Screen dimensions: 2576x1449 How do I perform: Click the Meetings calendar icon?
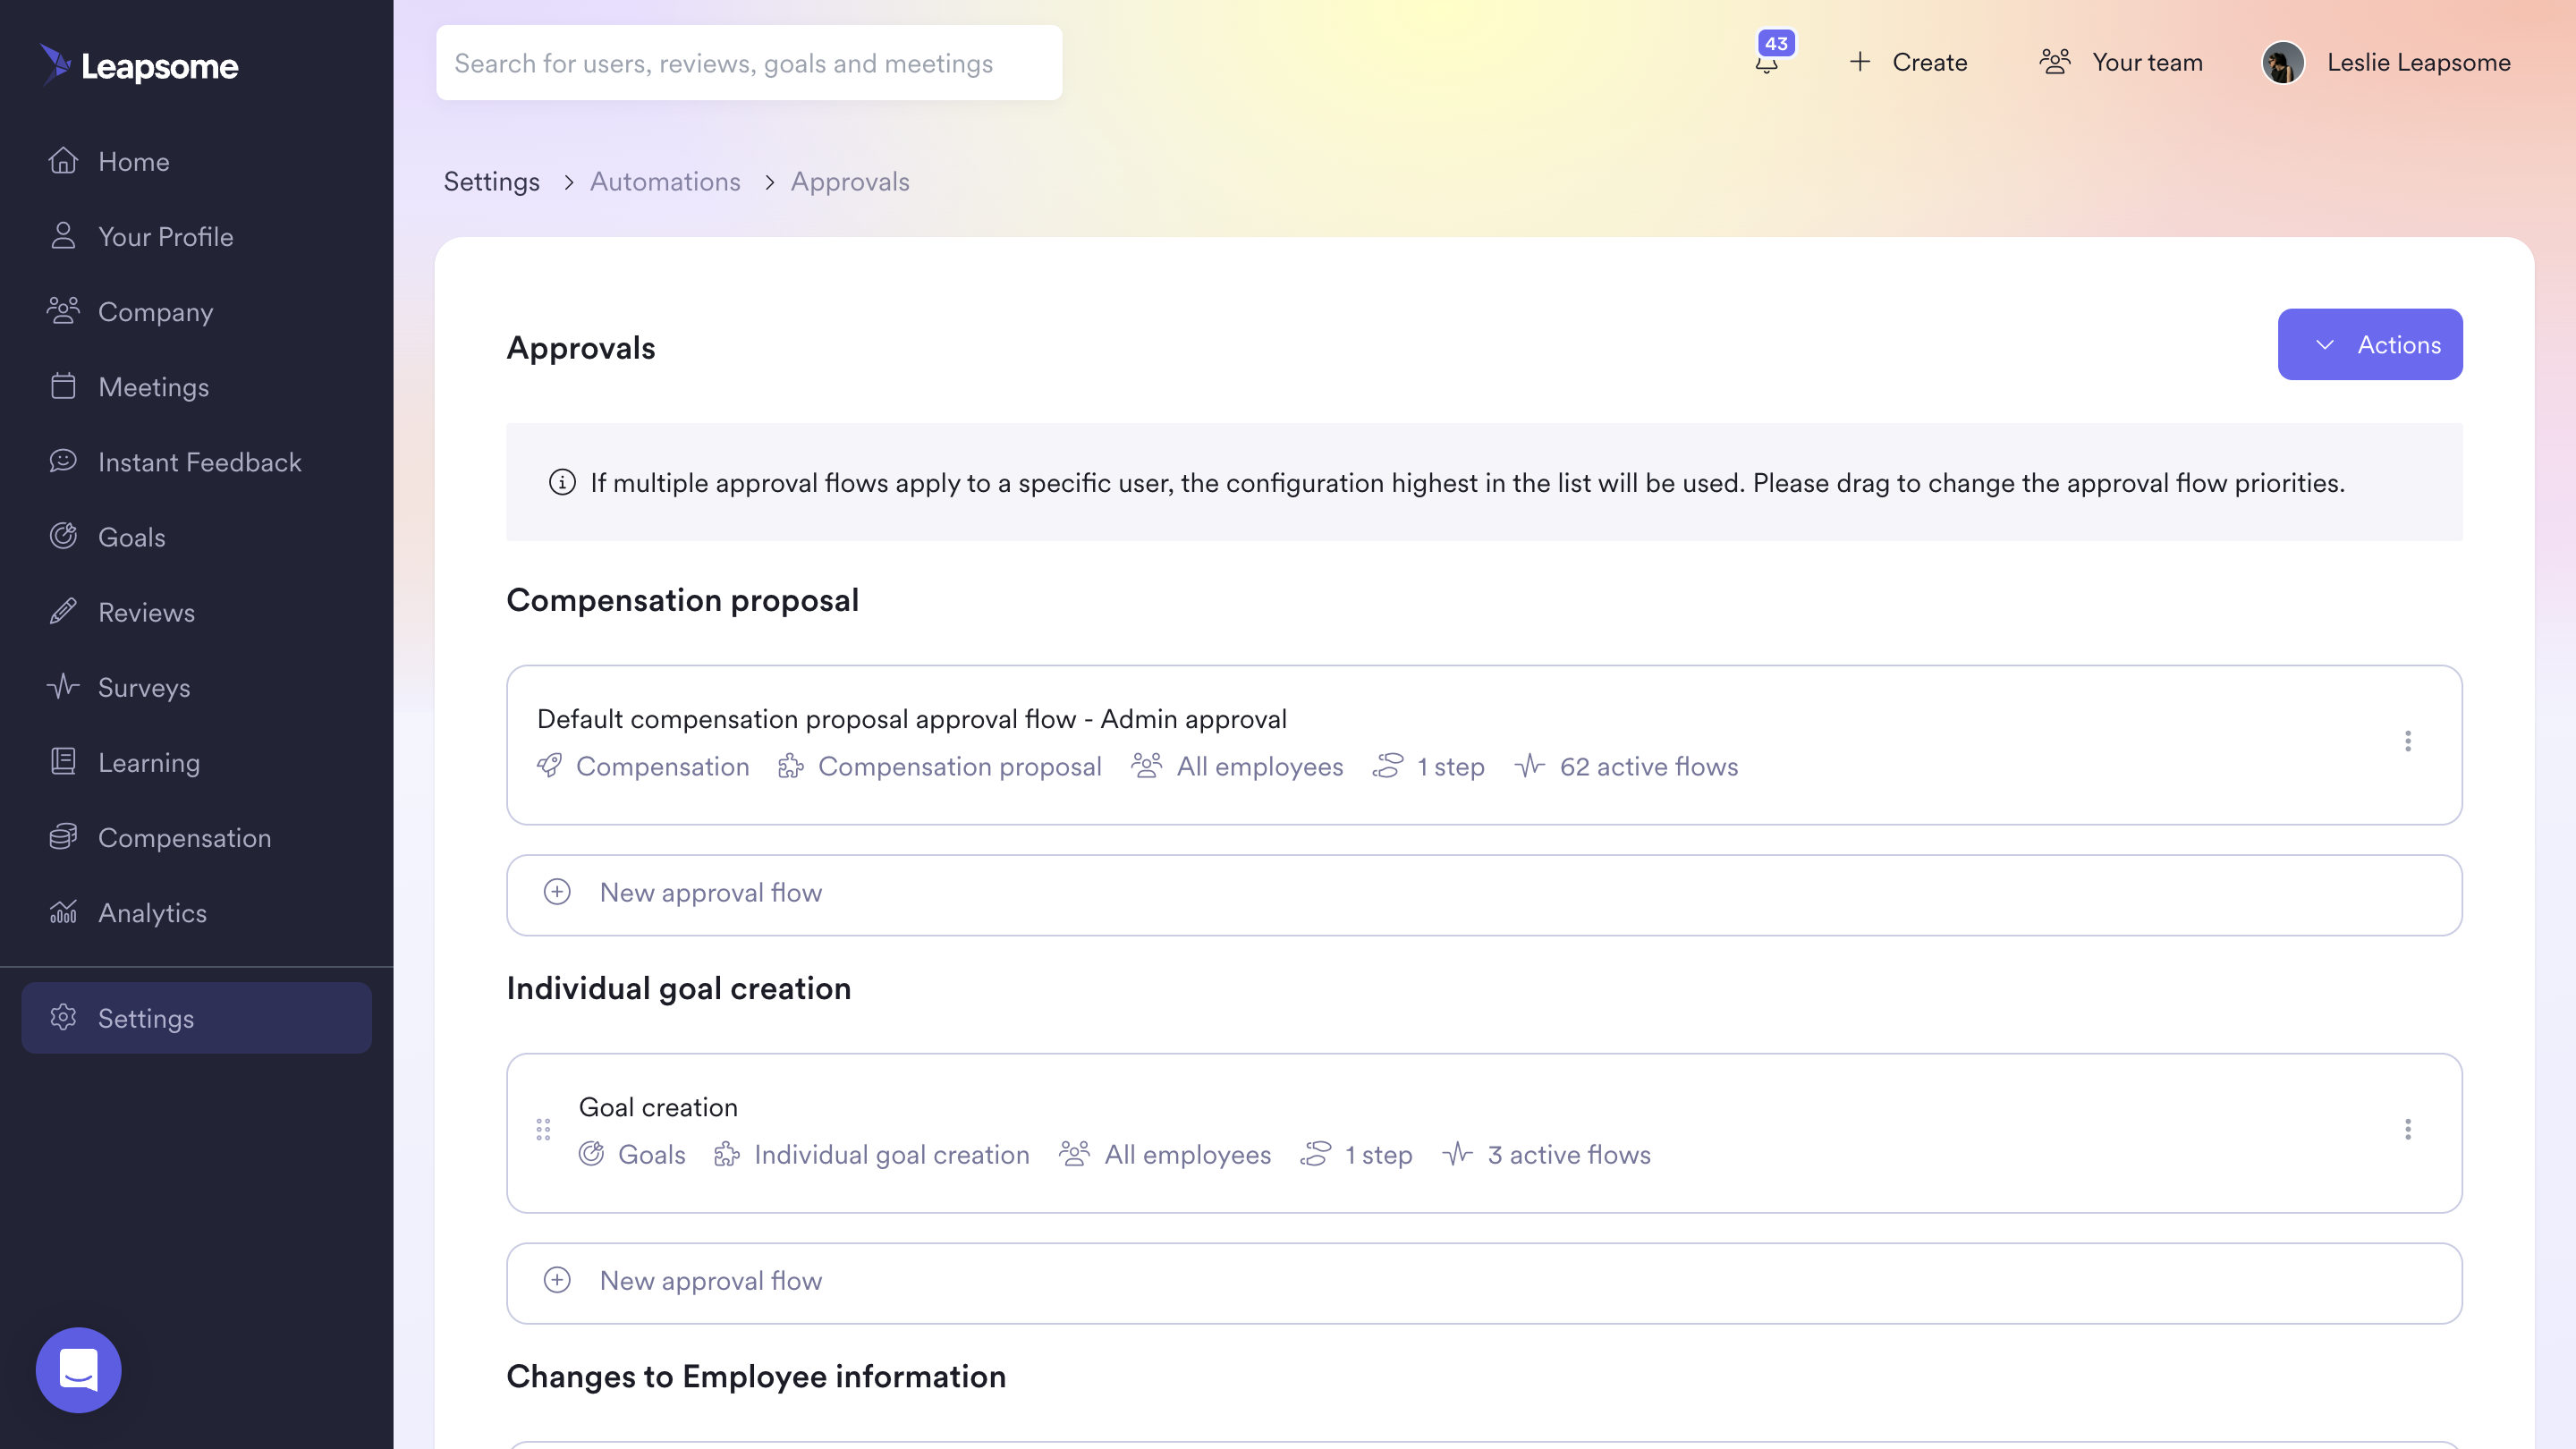pyautogui.click(x=63, y=386)
